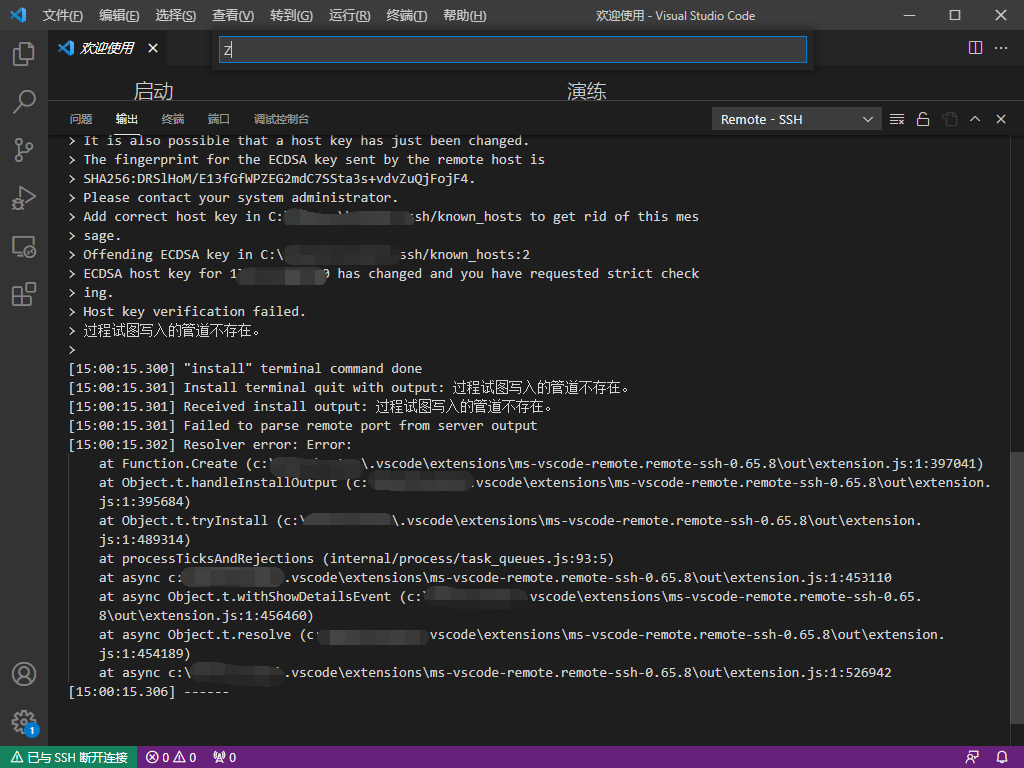This screenshot has width=1024, height=768.
Task: Maximize the VS Code window
Action: (955, 15)
